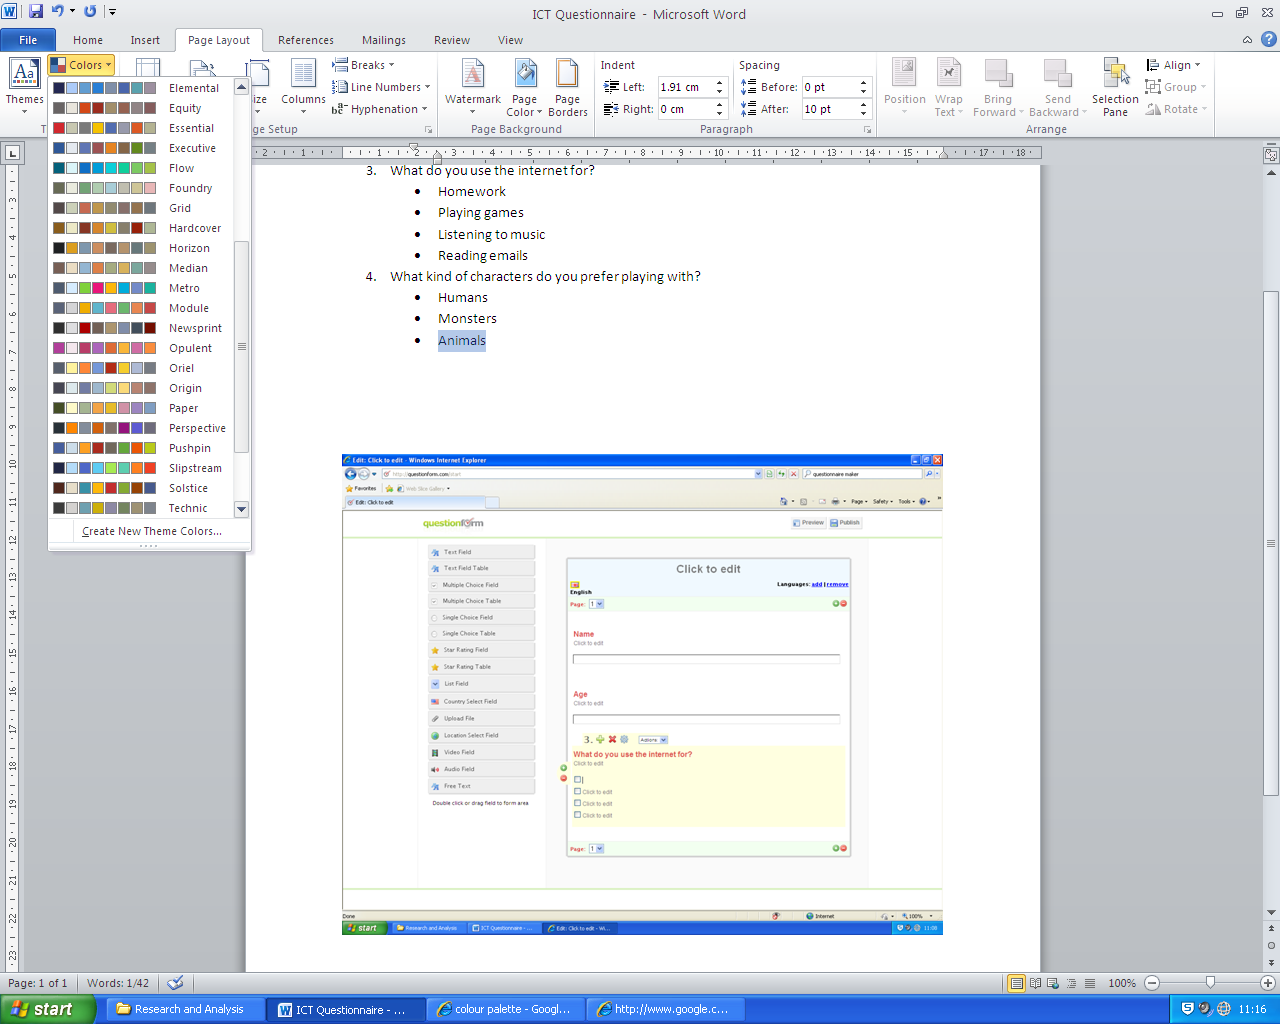
Task: Switch to the References tab
Action: click(305, 40)
